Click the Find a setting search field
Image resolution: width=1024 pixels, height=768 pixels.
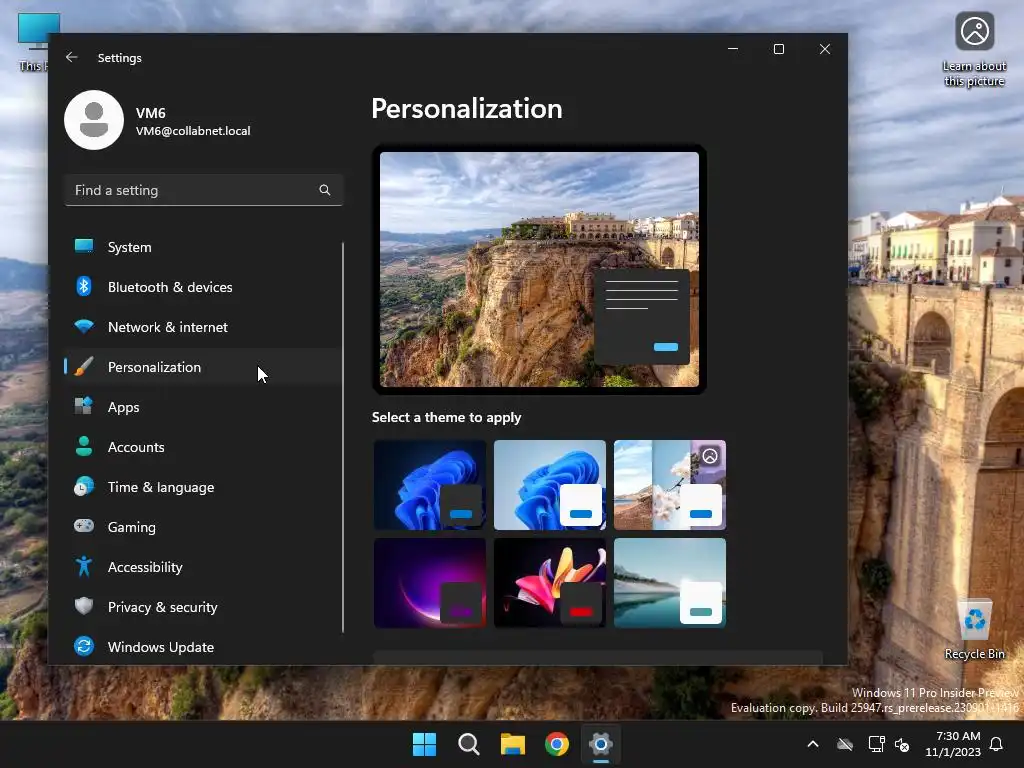point(204,190)
